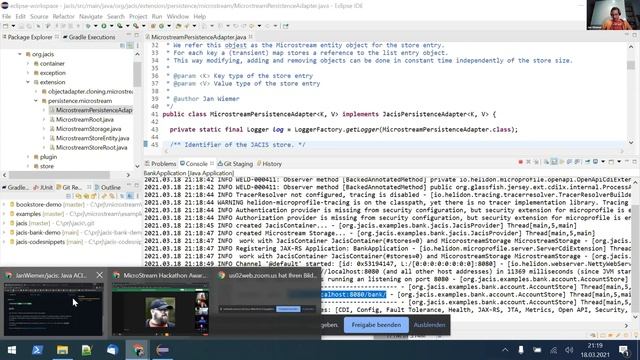Click the Package Explorer horizontal scrollbar
640x360 pixels.
coord(59,175)
